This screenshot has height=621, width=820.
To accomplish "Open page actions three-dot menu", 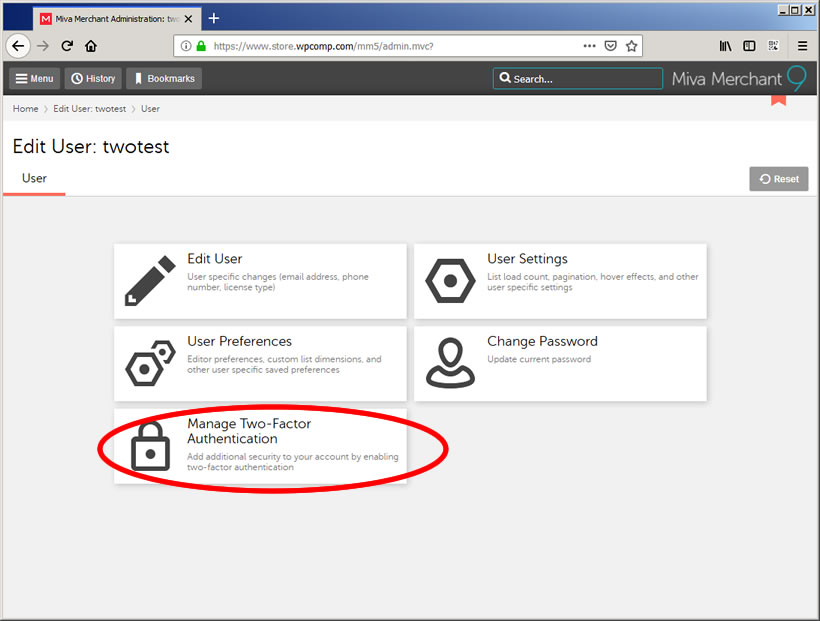I will [x=589, y=46].
